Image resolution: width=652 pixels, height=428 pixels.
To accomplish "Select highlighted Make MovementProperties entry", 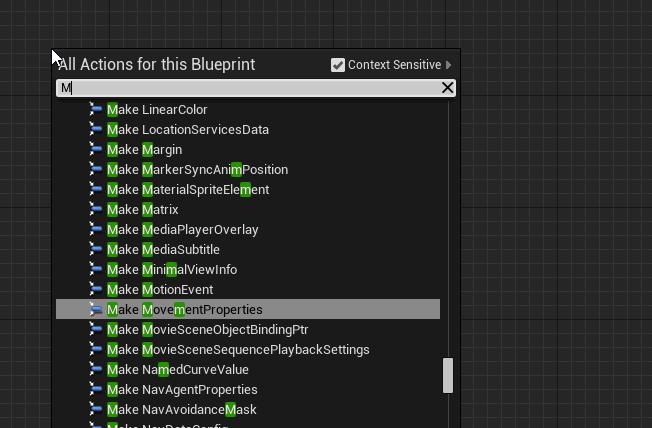I will [248, 309].
